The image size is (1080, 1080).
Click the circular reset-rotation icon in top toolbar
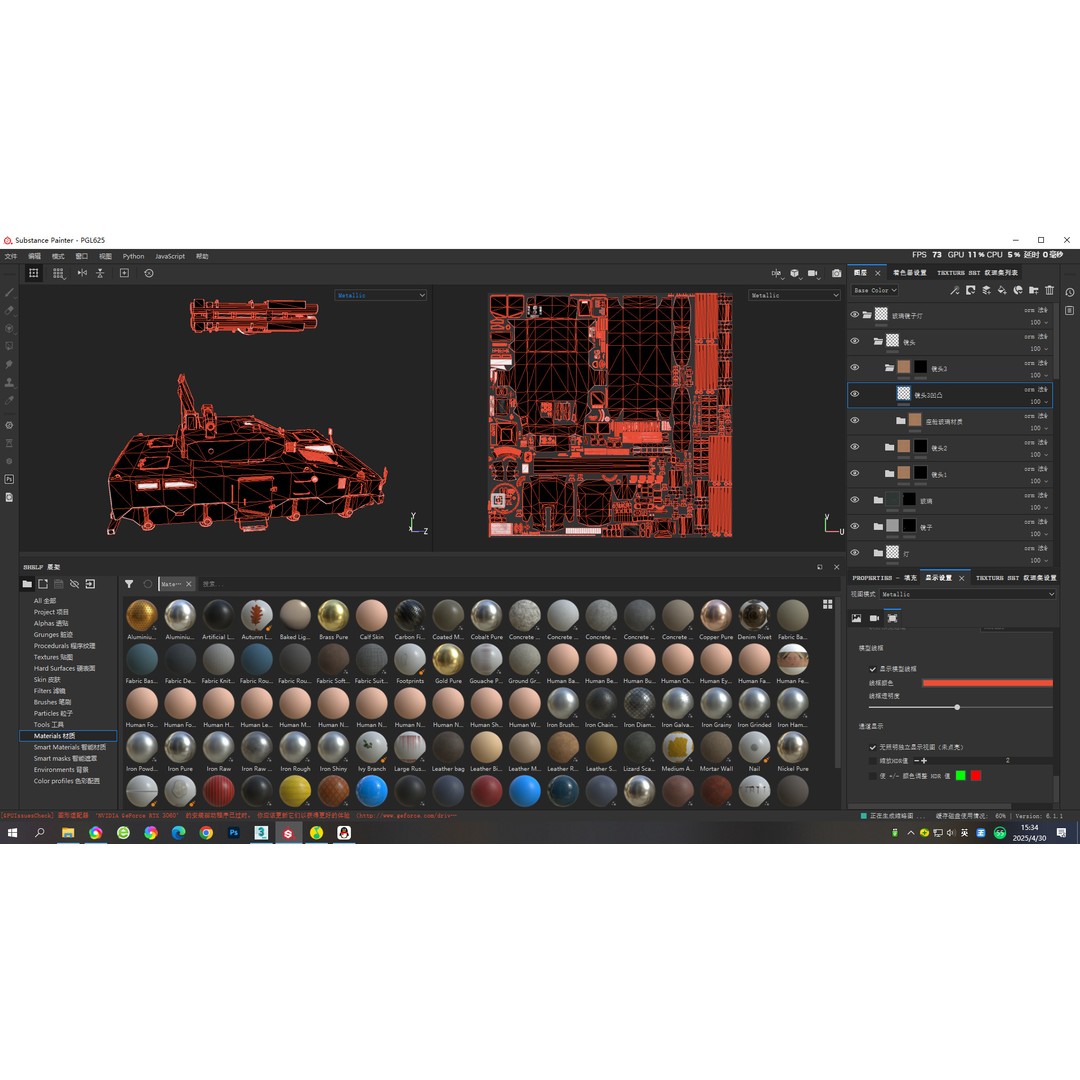click(x=149, y=273)
